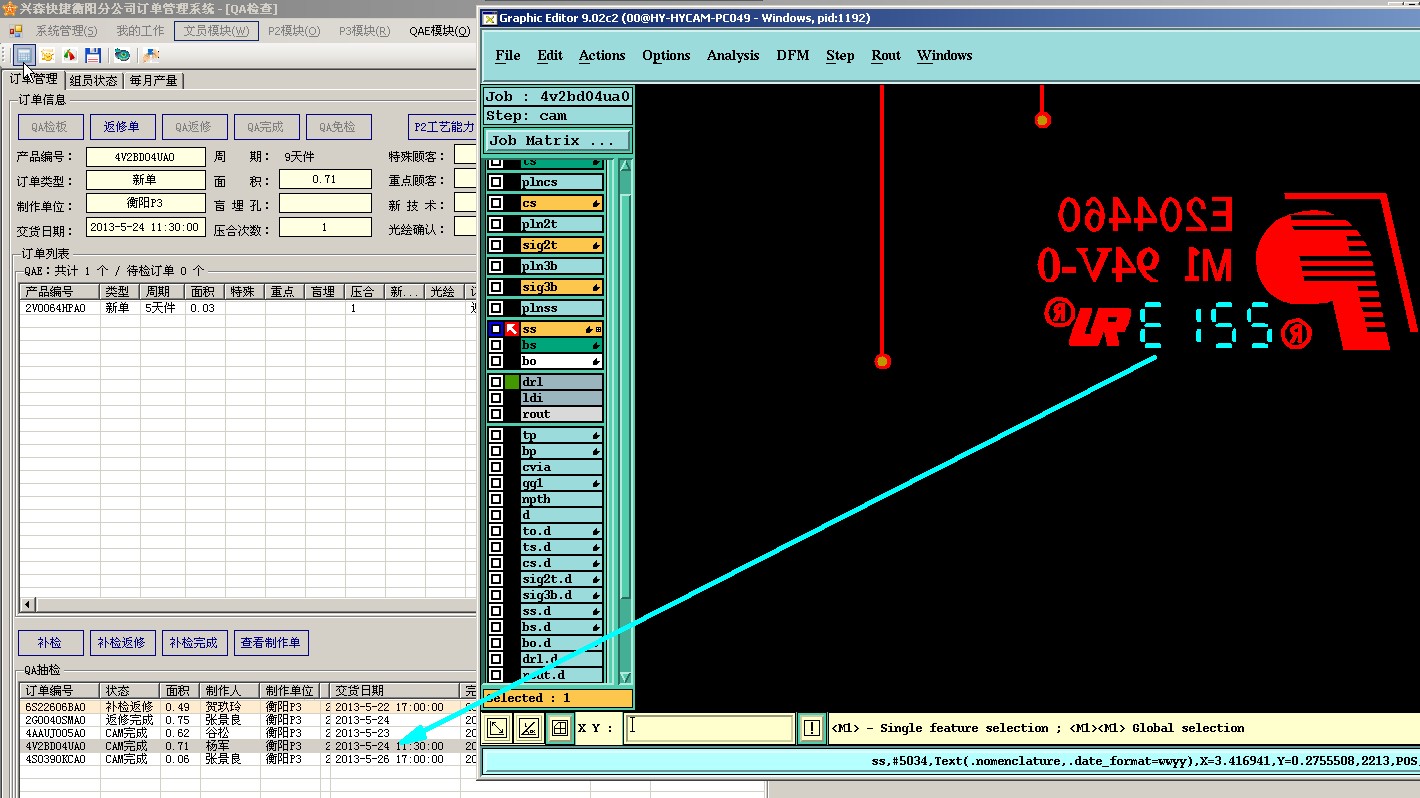This screenshot has height=798, width=1420.
Task: Click the order system menu icon before 系统管理
Action: (x=16, y=31)
